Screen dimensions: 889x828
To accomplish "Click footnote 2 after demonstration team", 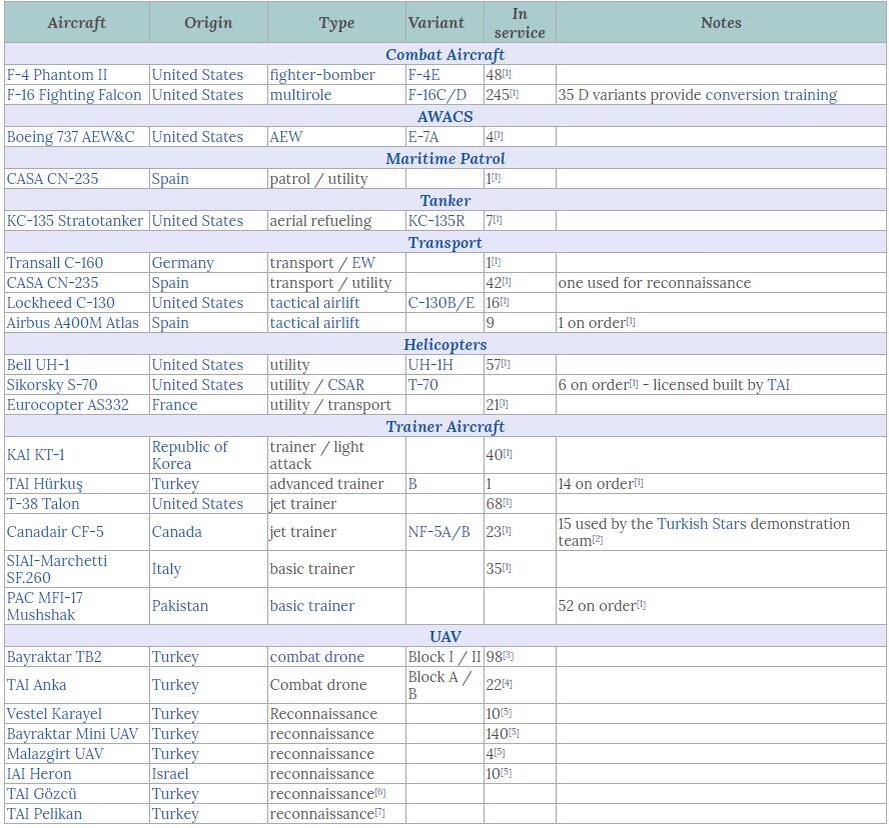I will (598, 539).
